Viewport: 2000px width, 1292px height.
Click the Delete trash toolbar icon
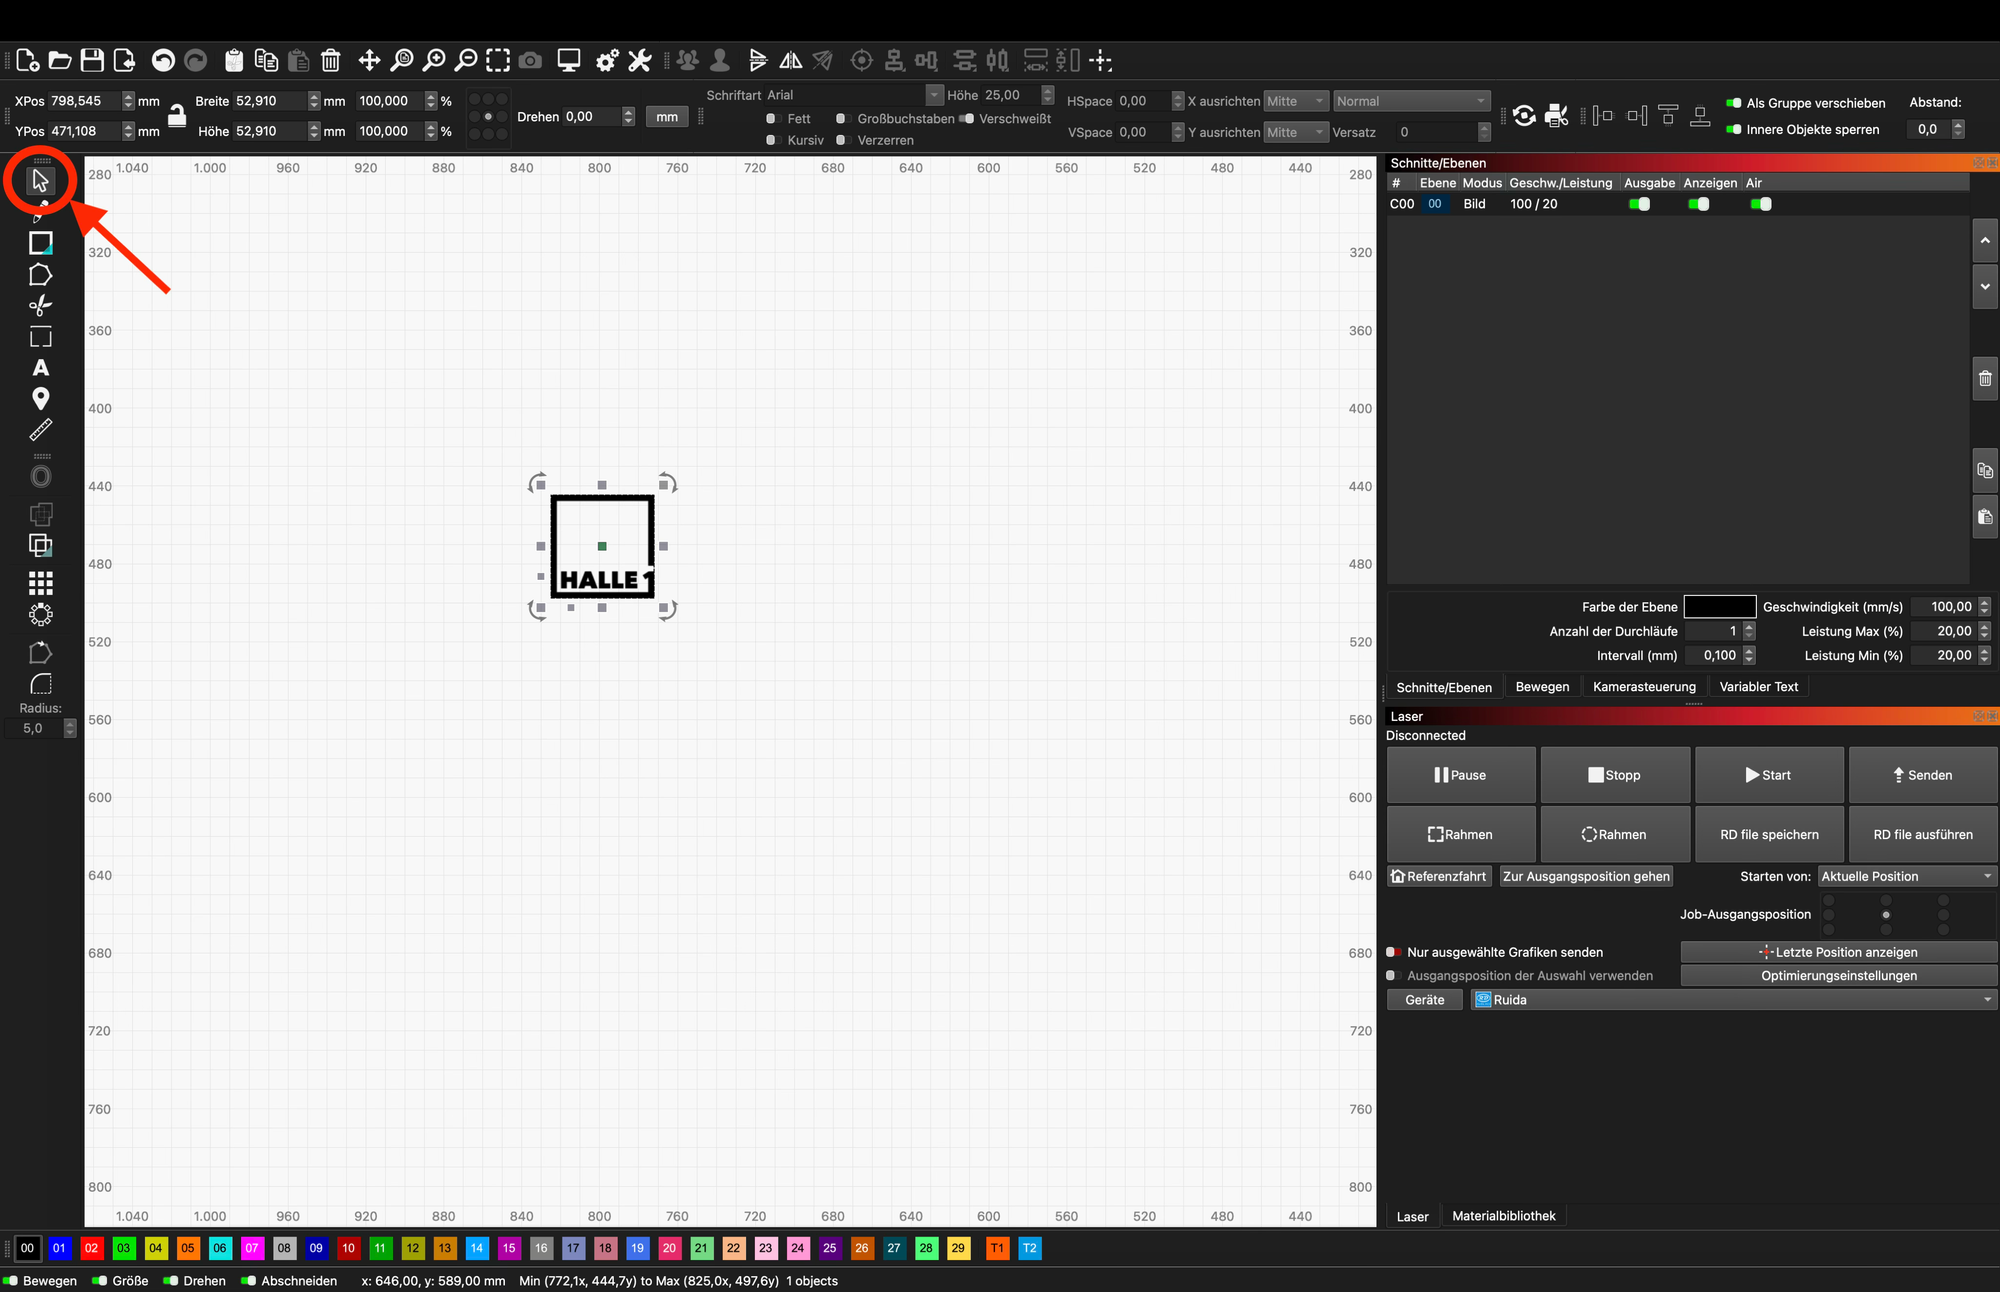click(x=331, y=61)
